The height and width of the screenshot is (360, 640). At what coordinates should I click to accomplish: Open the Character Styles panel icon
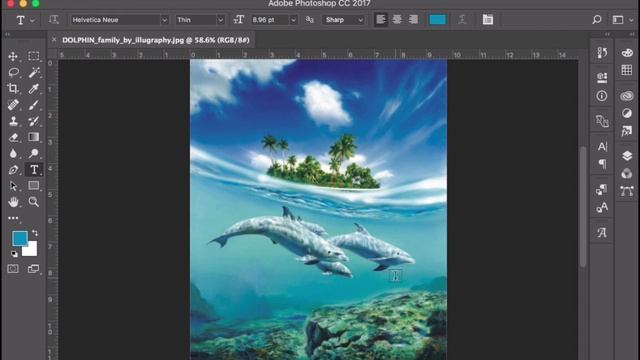point(602,207)
